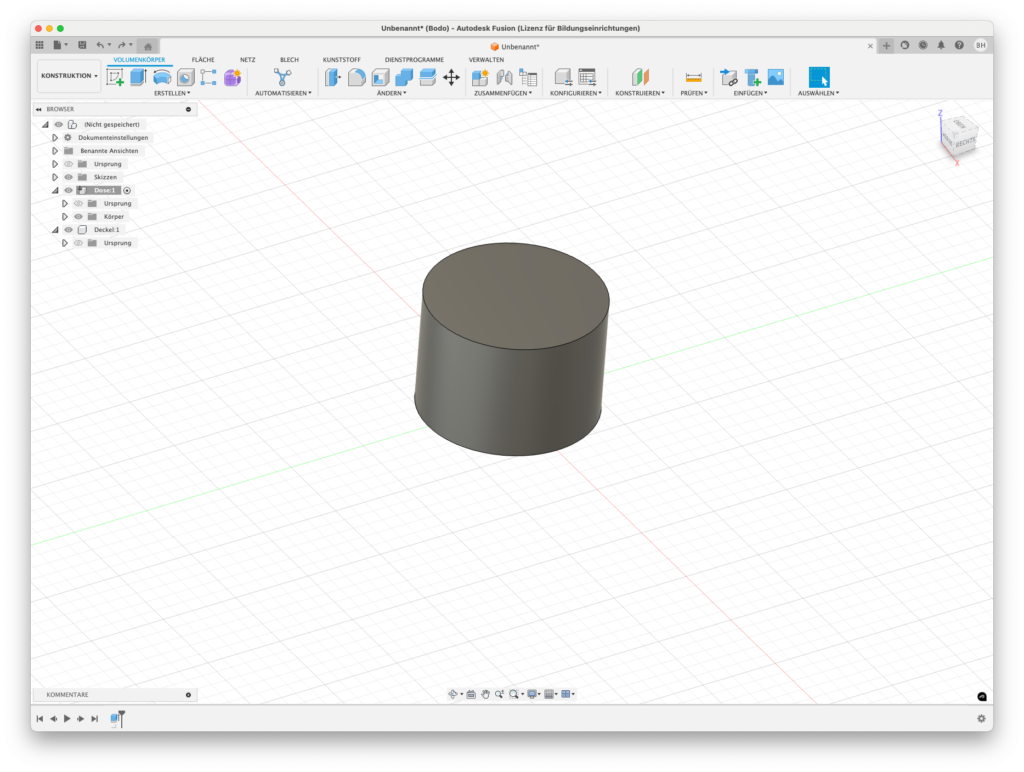Click the activate radio button beside Dose:1

coord(127,190)
